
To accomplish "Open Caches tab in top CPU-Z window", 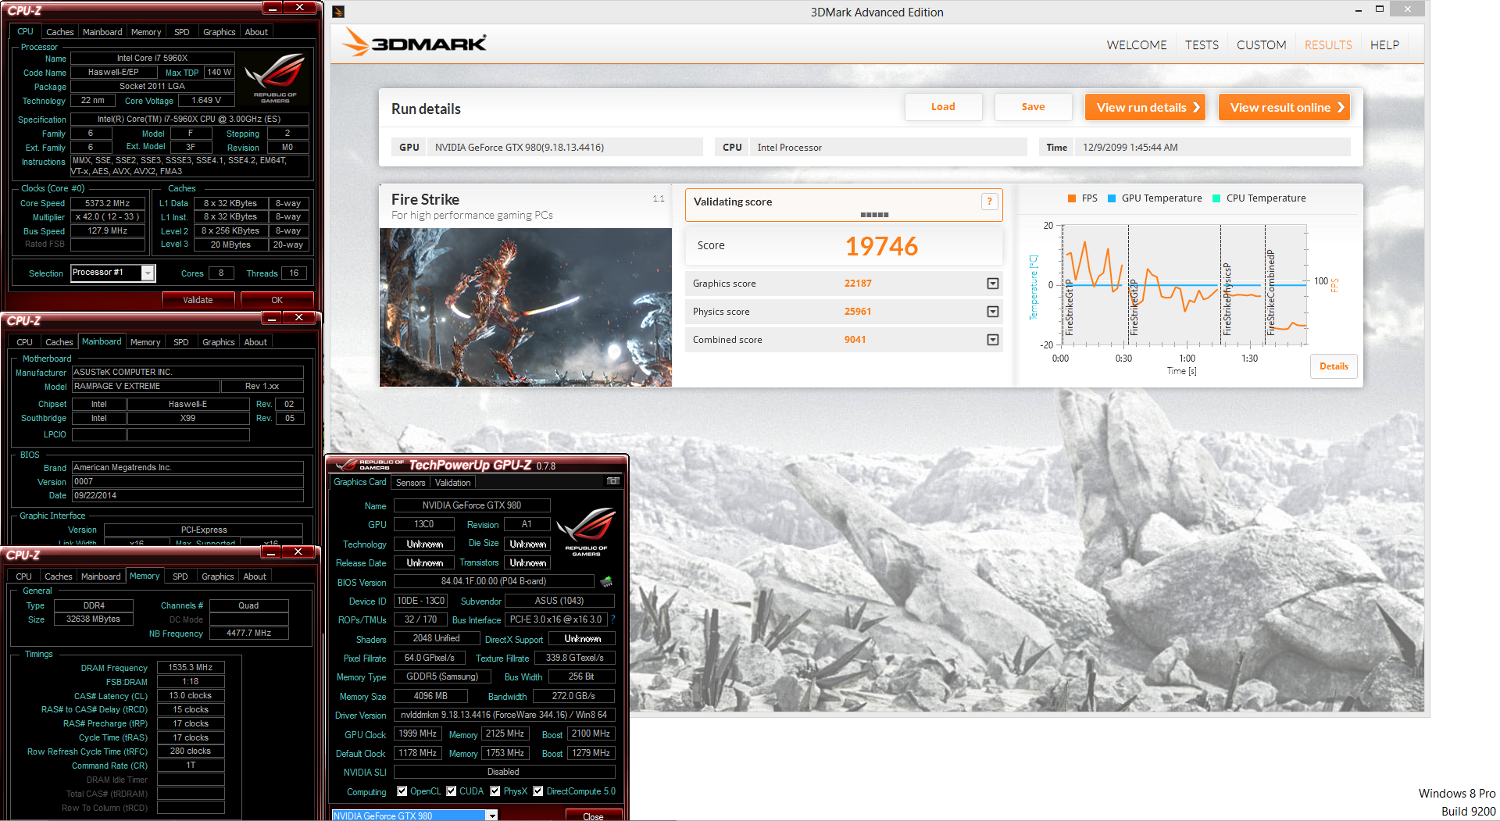I will pos(60,32).
